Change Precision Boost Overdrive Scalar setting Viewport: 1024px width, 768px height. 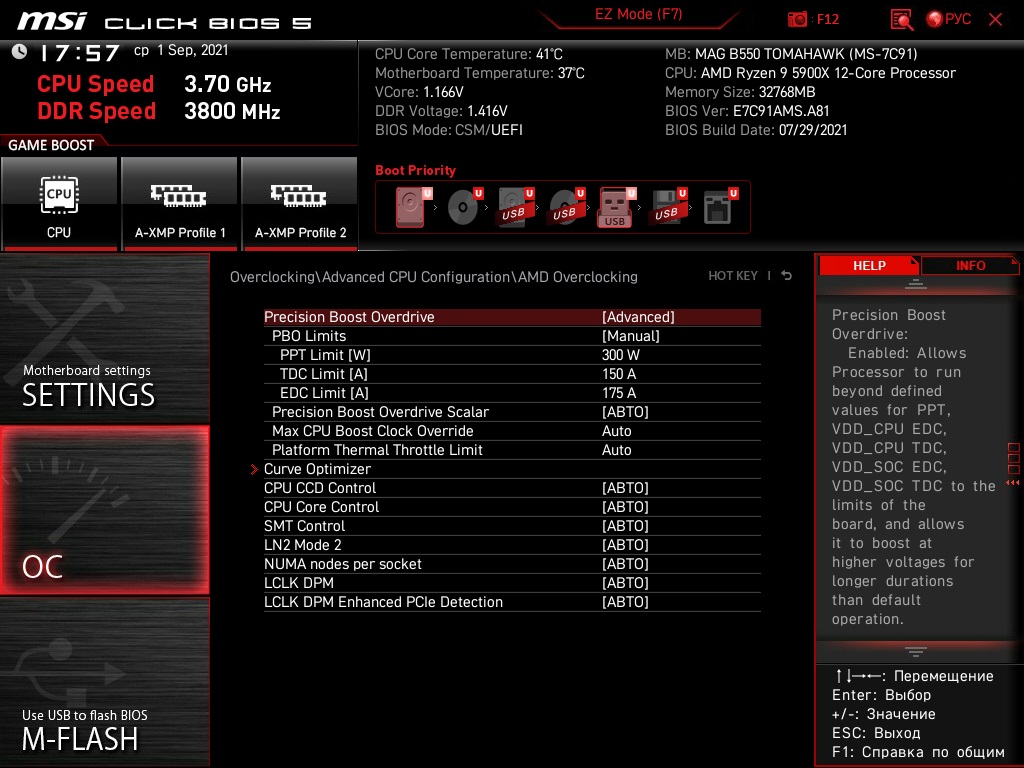(x=512, y=412)
